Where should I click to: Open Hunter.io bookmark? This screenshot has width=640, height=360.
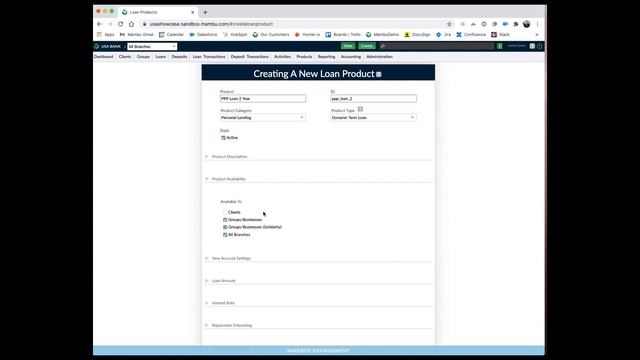[x=307, y=35]
